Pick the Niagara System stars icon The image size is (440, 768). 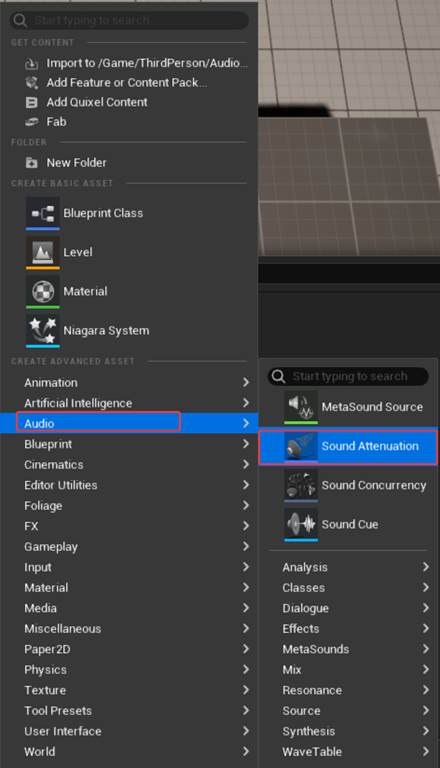43,331
